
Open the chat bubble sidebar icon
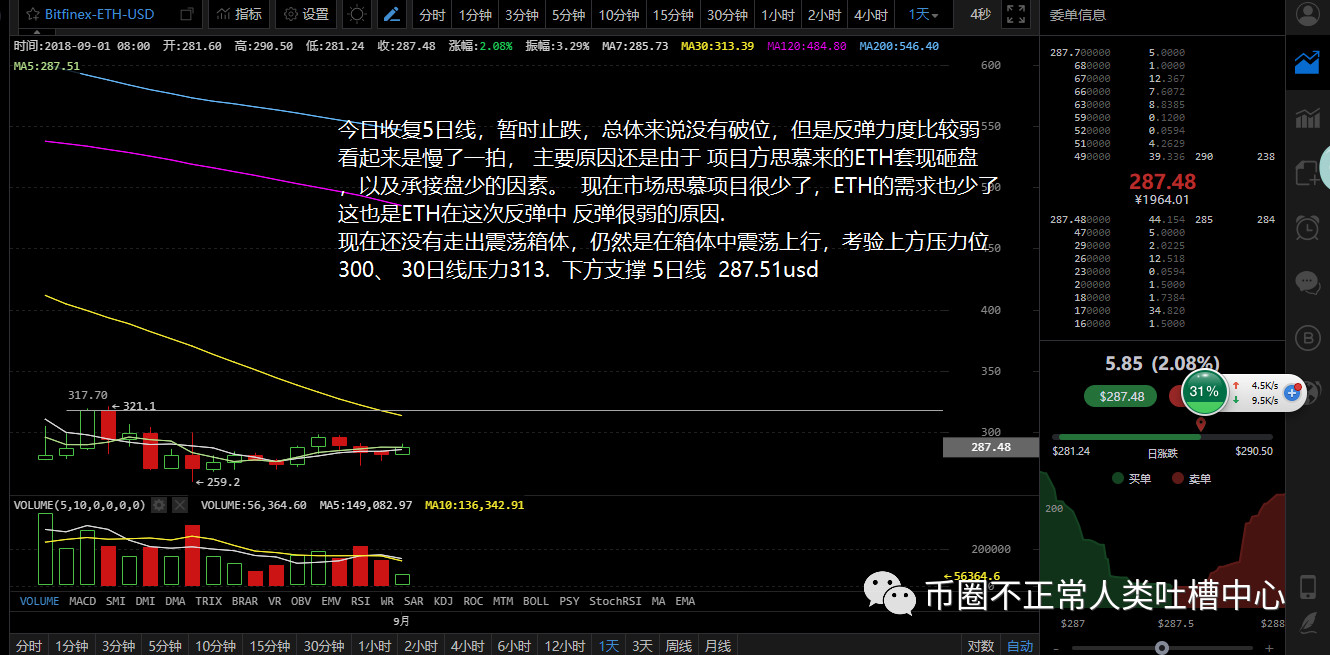coord(1306,282)
